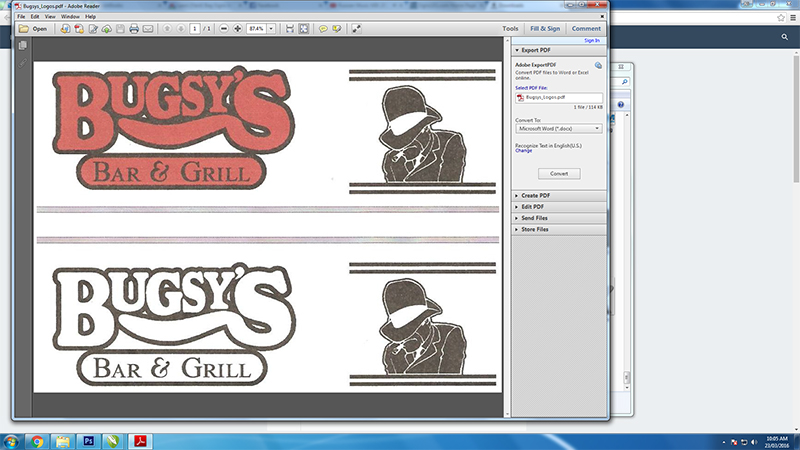Image resolution: width=800 pixels, height=450 pixels.
Task: Click the Select PDF File link
Action: click(x=531, y=88)
